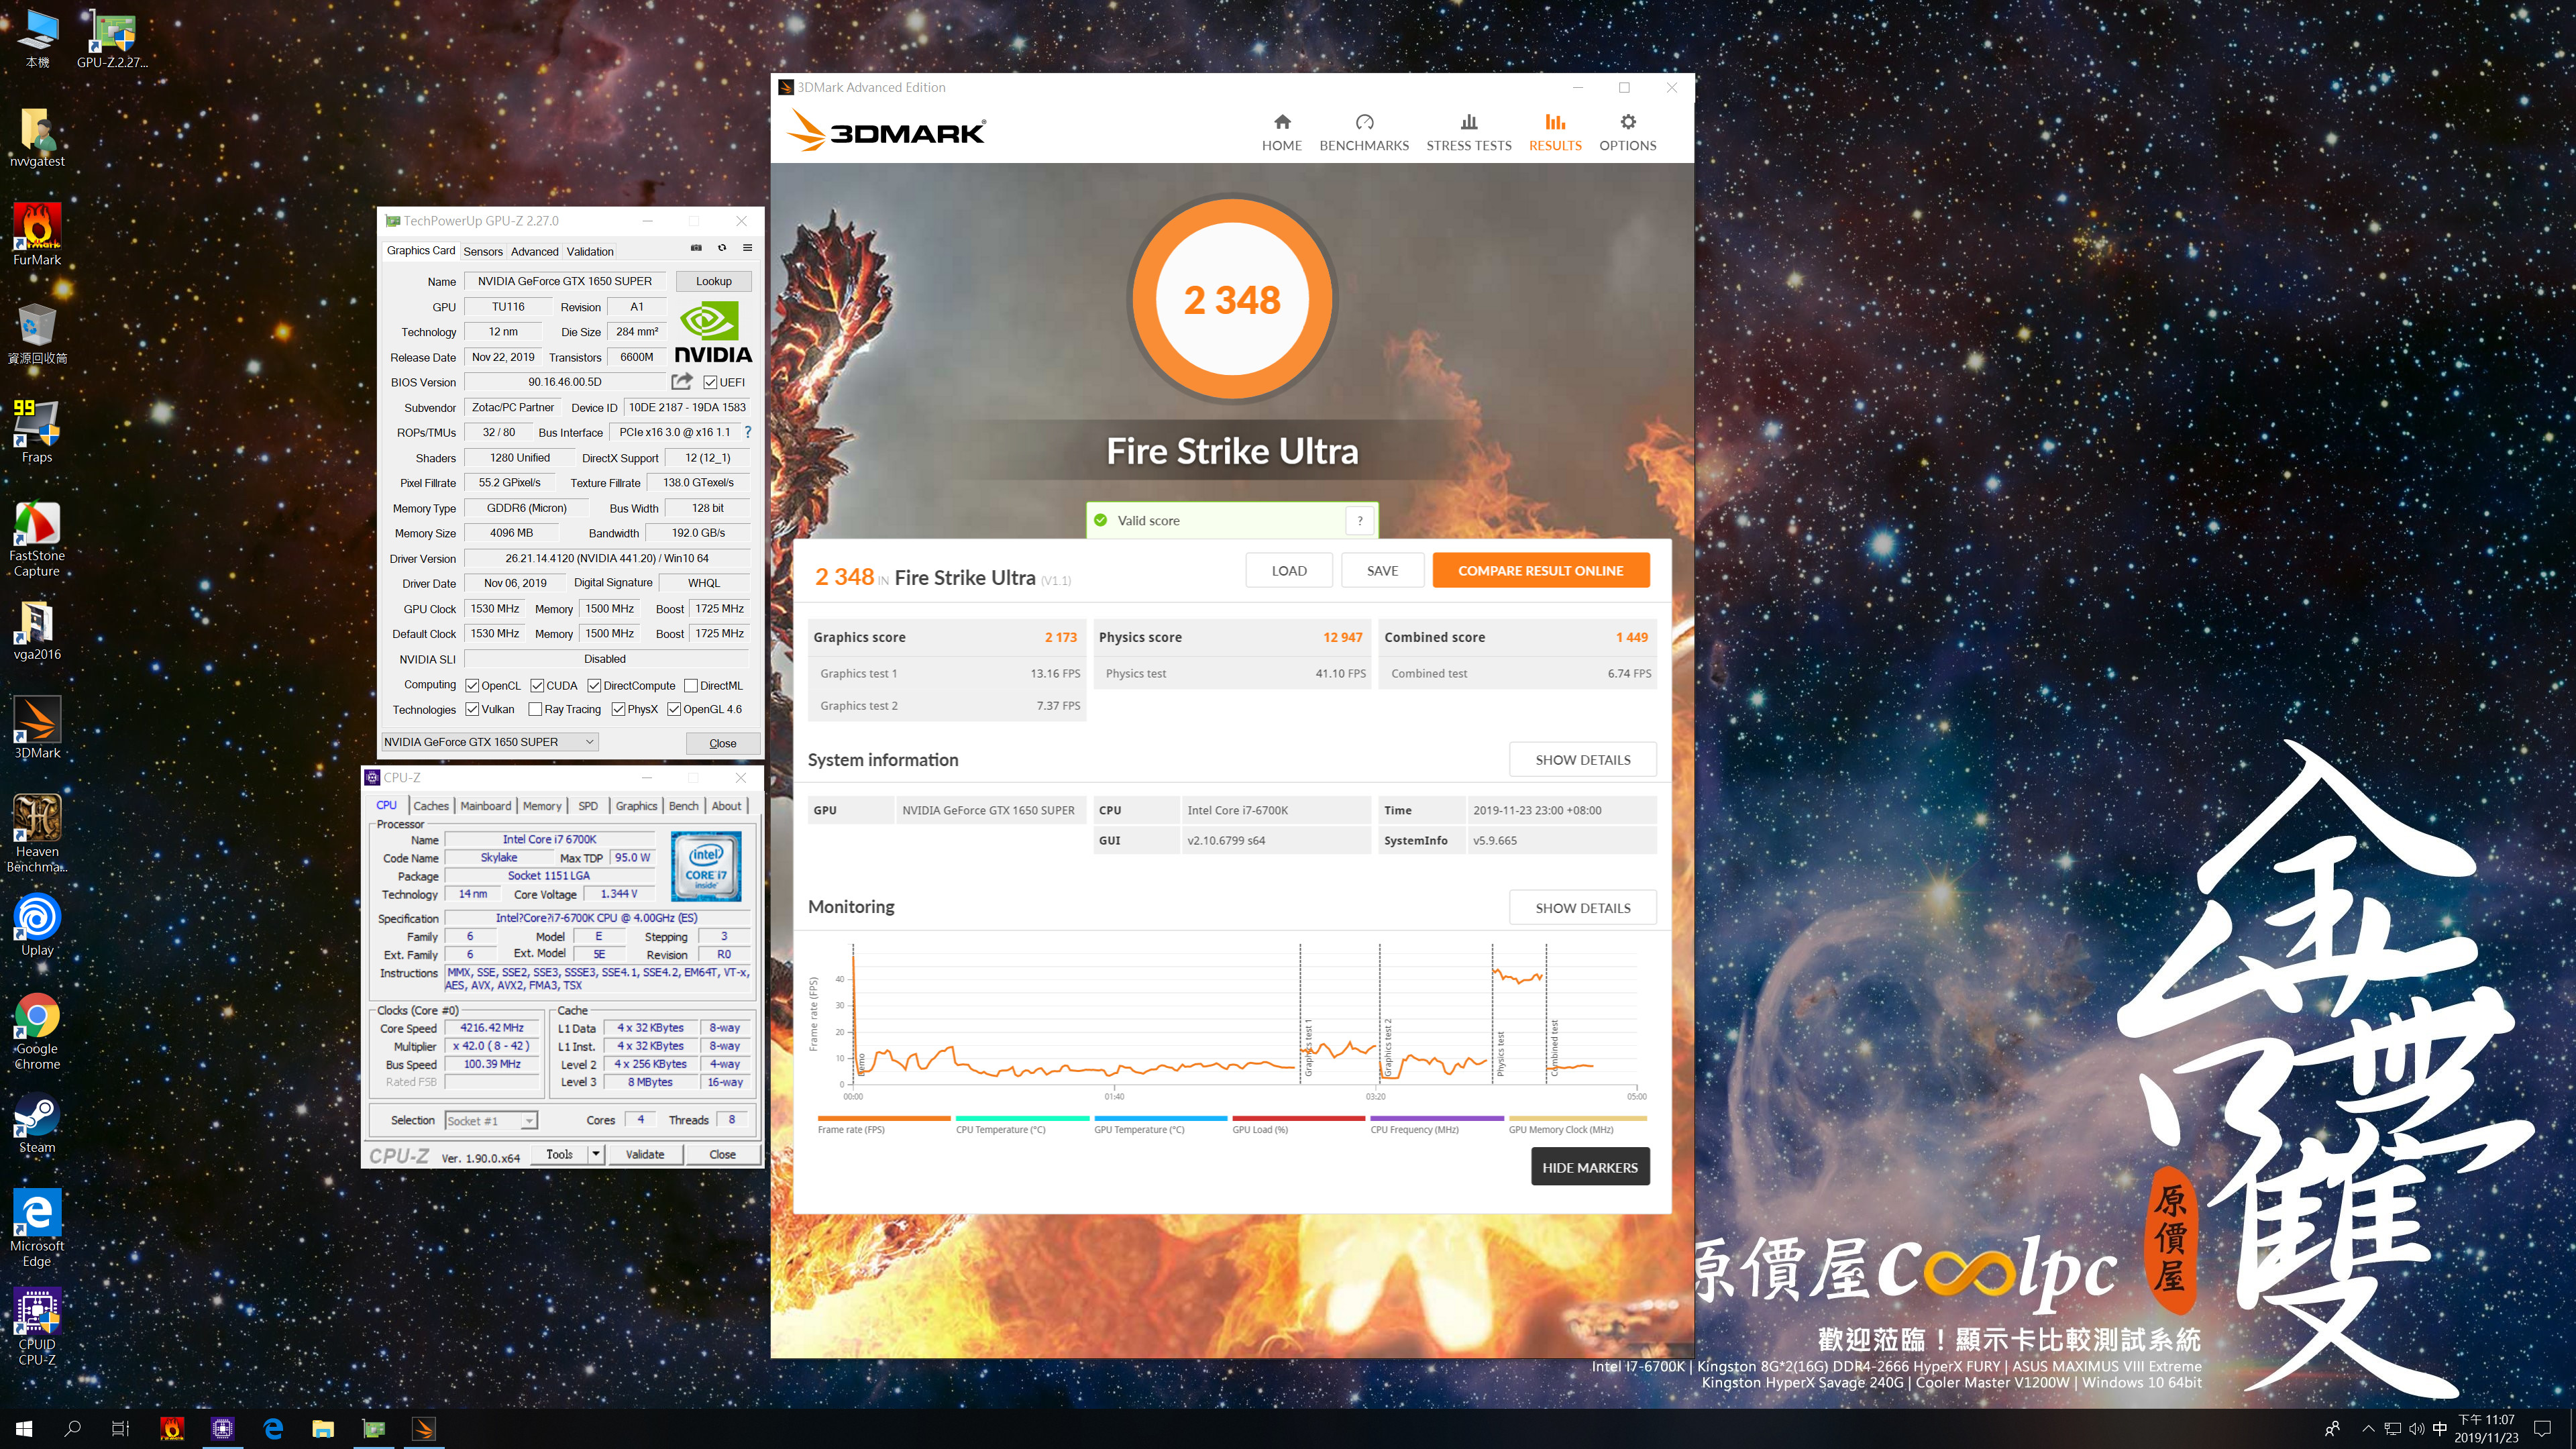Open the OPTIONS gear in 3DMark

point(1627,133)
